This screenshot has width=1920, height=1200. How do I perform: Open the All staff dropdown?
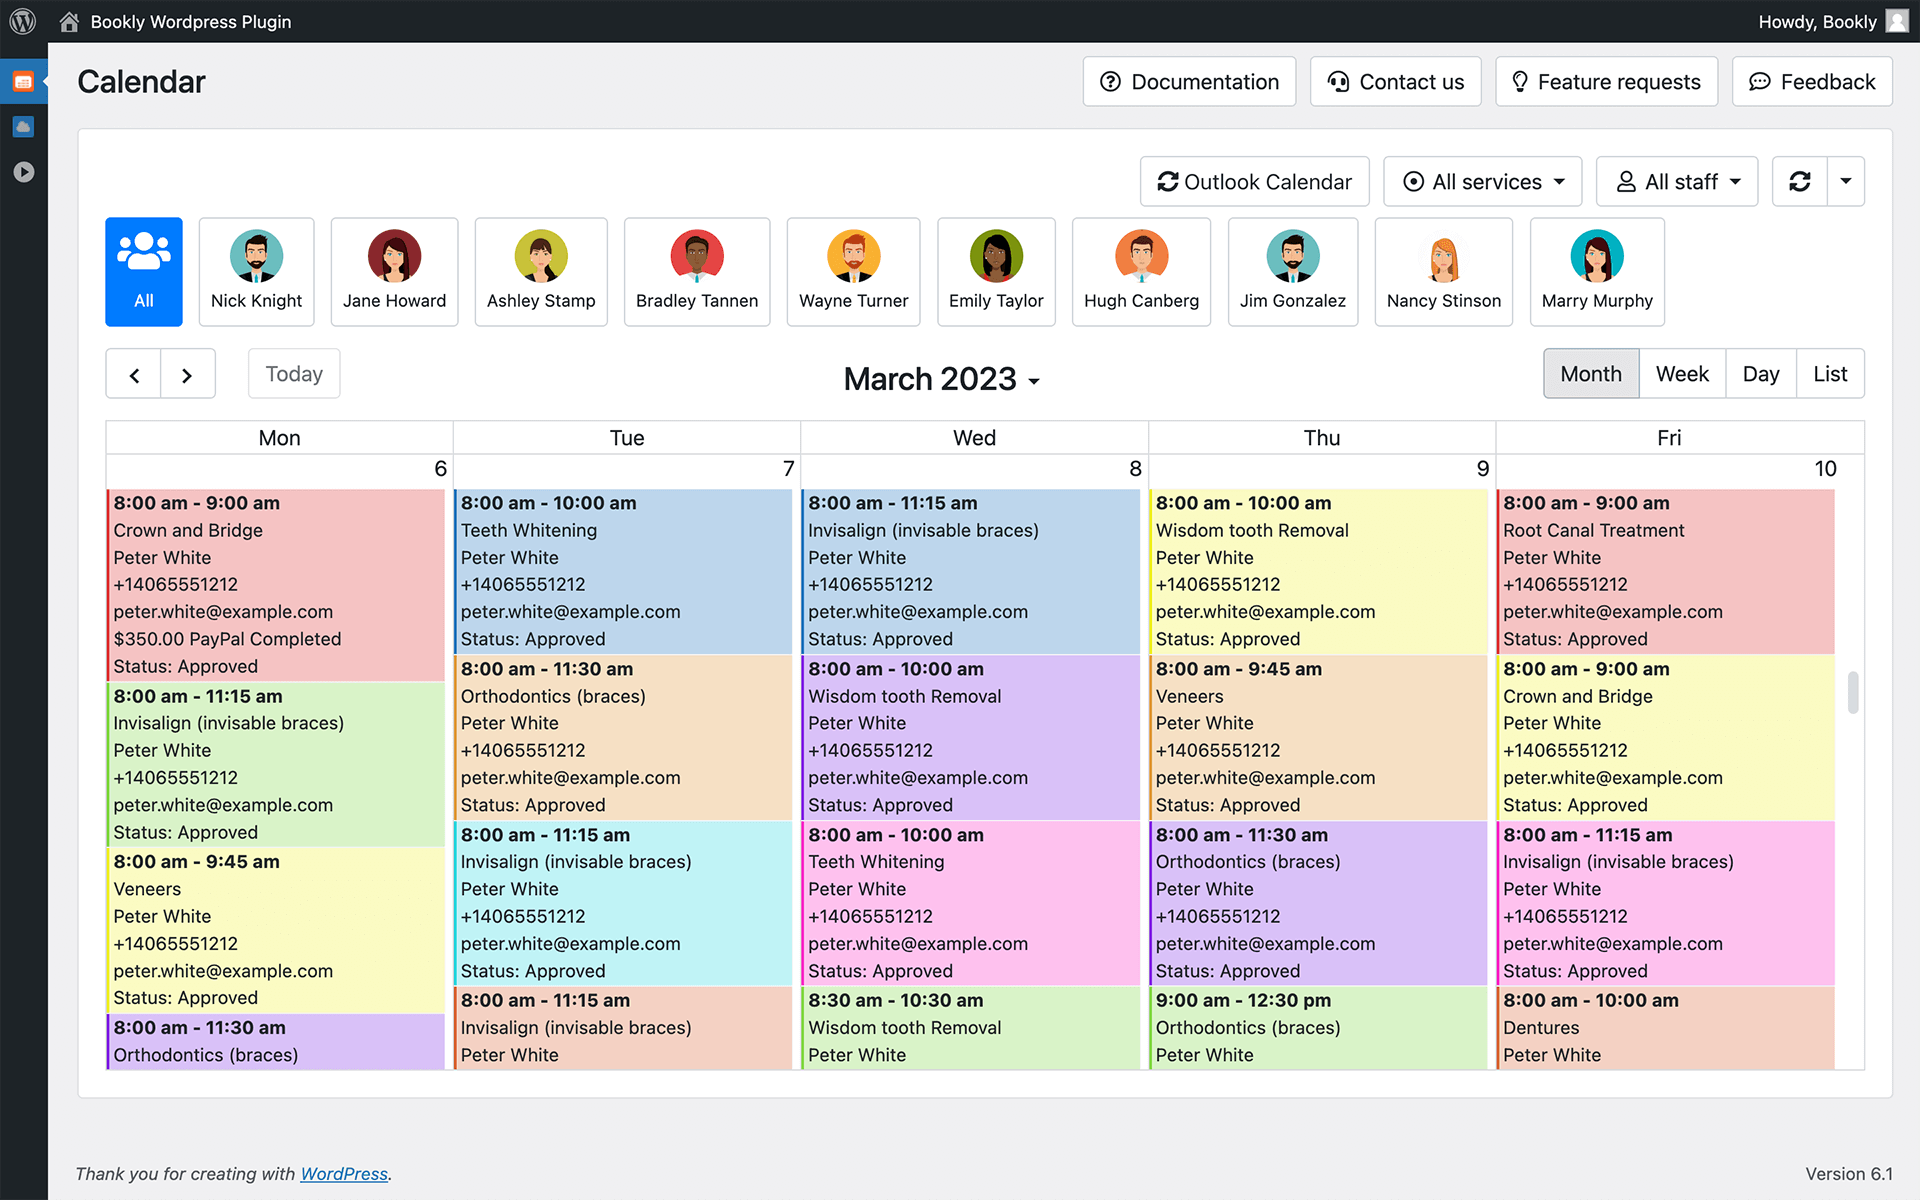1676,181
